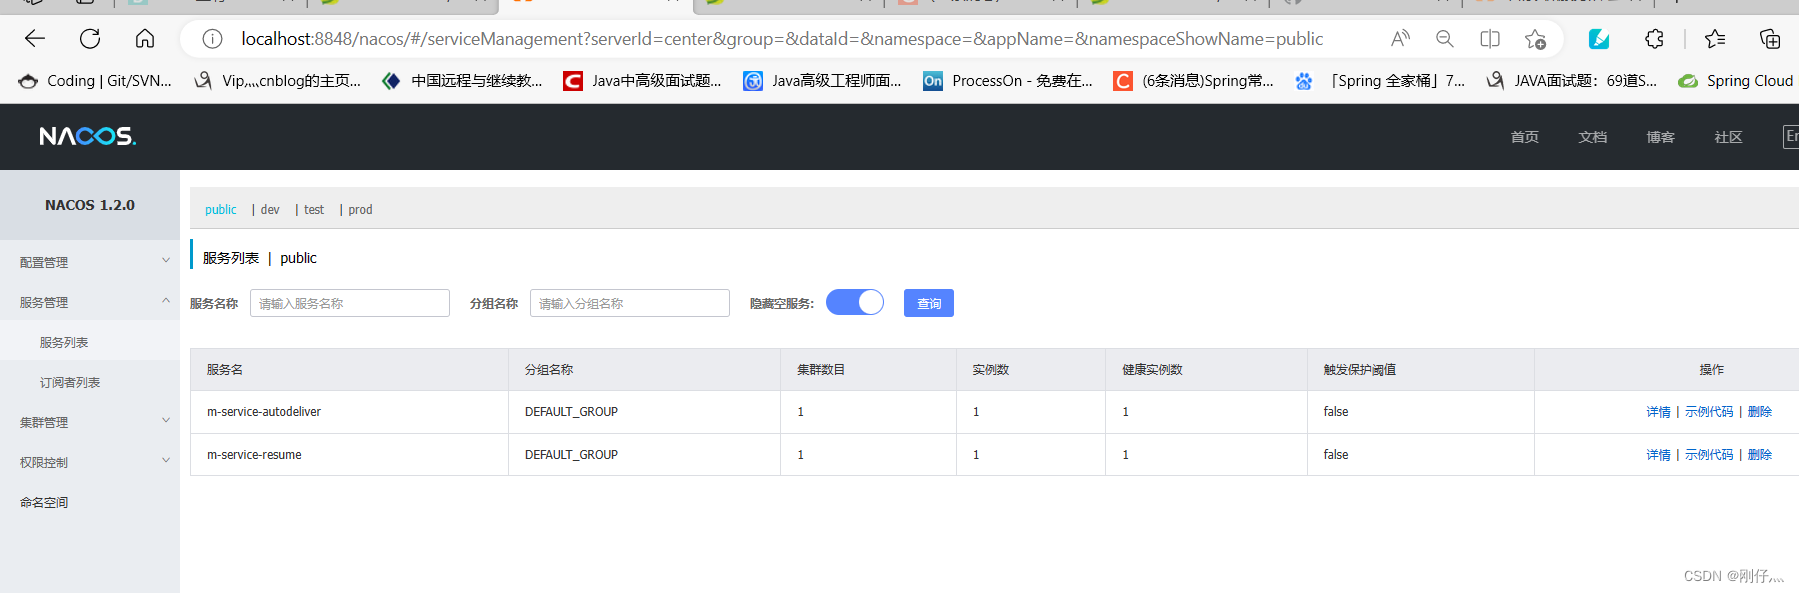Image resolution: width=1799 pixels, height=593 pixels.
Task: Click the 分组名称 input field
Action: [x=630, y=303]
